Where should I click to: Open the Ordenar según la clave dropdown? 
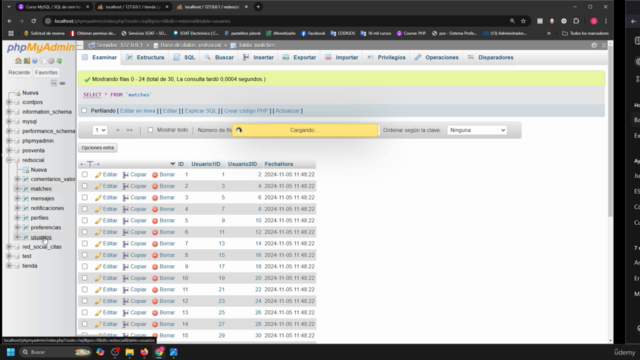[x=477, y=130]
